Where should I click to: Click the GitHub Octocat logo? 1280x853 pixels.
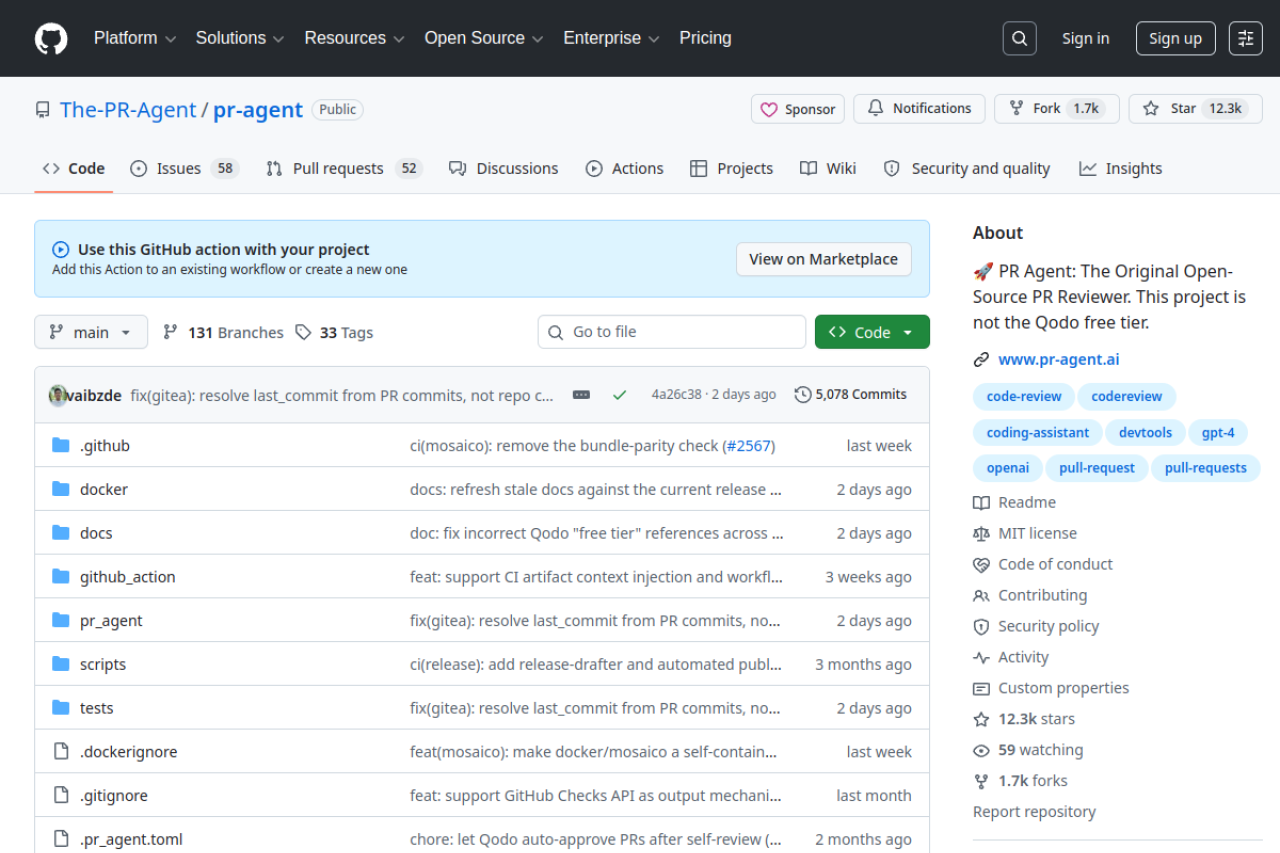(x=51, y=38)
